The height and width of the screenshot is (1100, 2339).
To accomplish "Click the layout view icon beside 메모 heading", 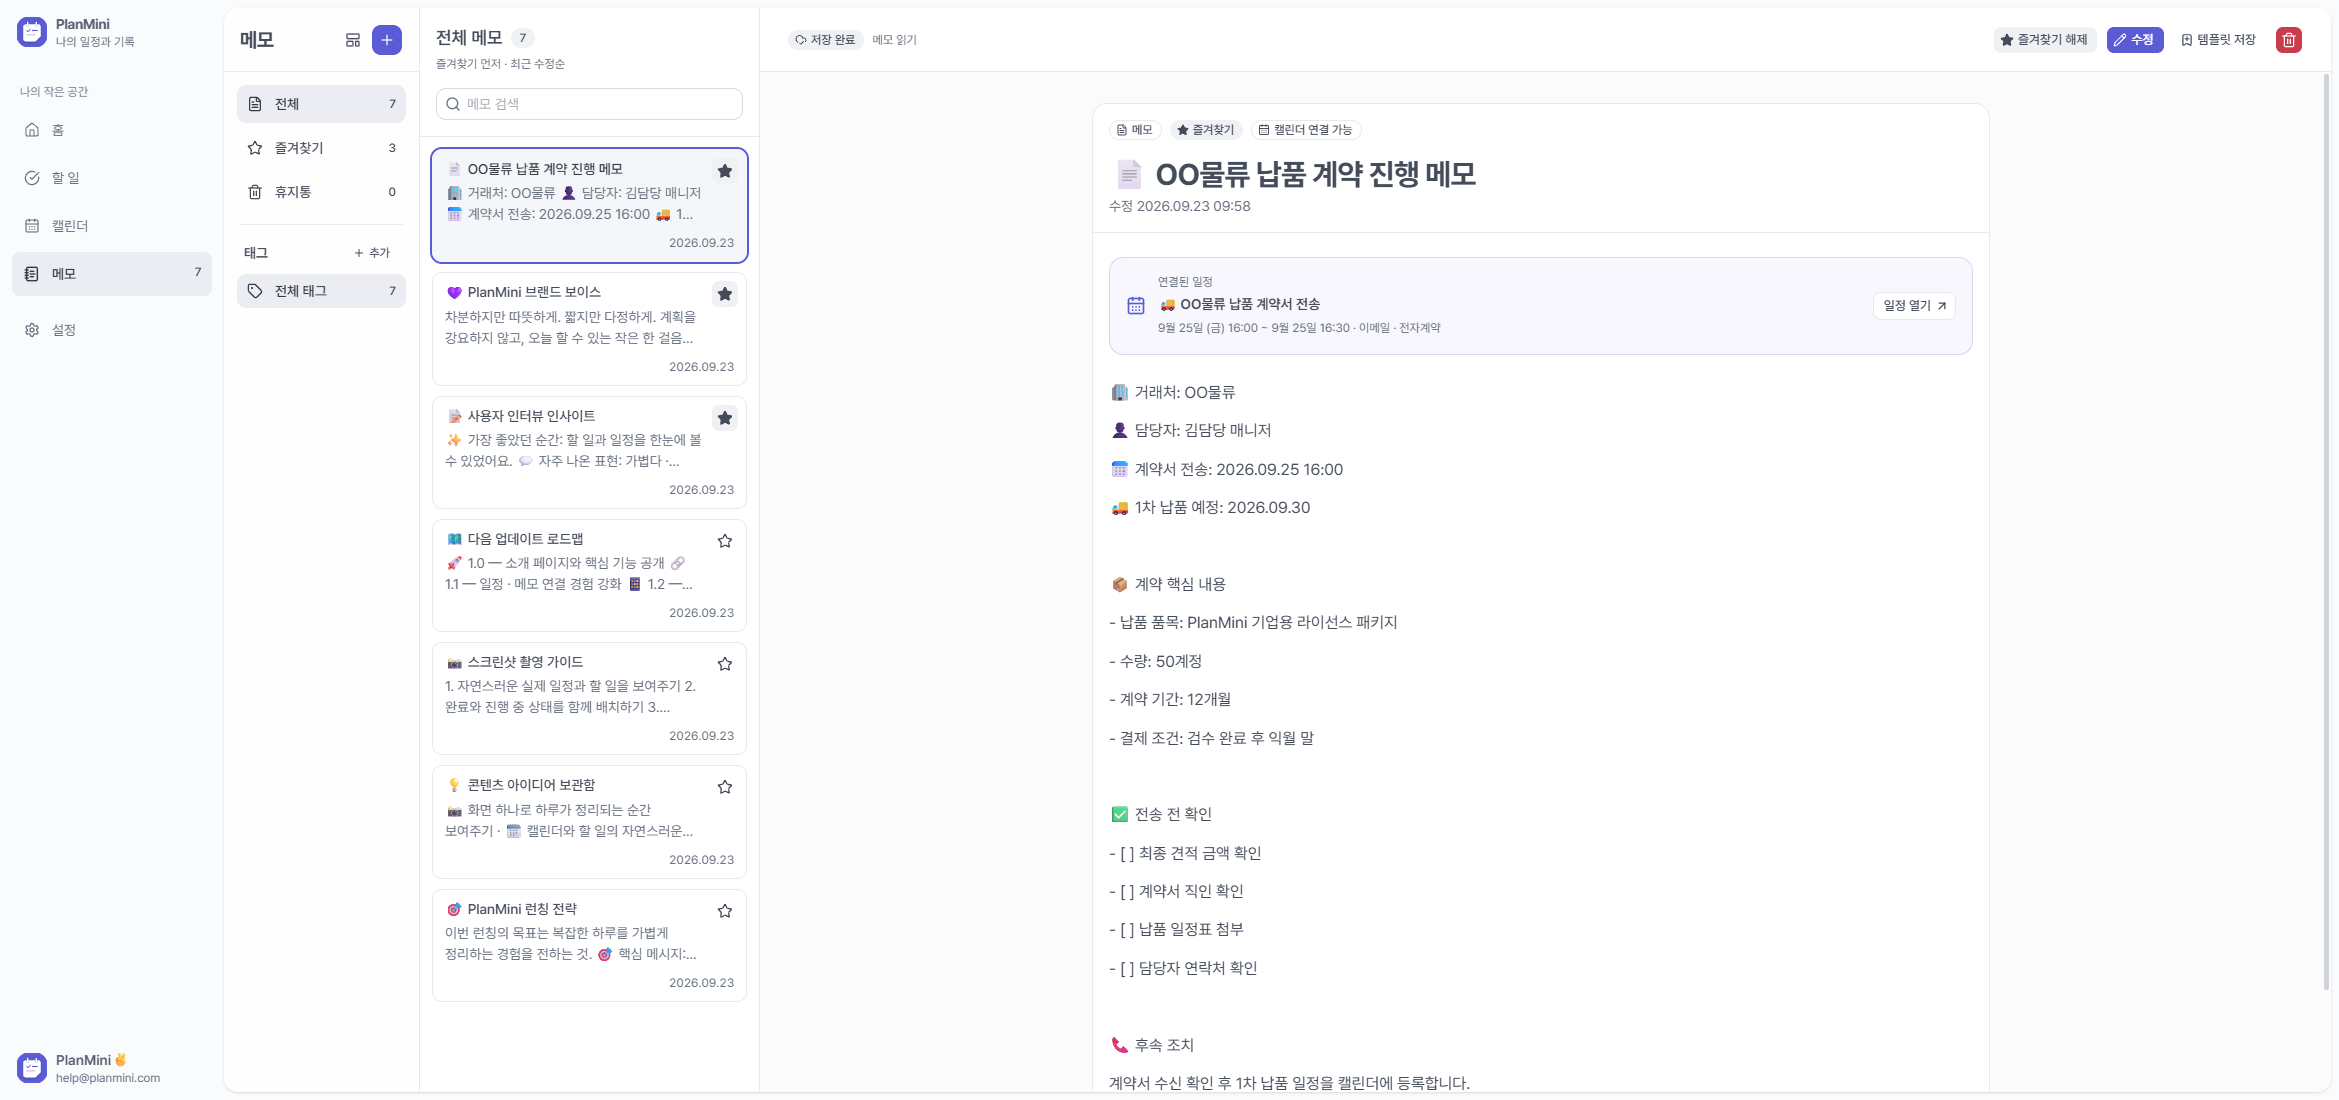I will tap(353, 40).
